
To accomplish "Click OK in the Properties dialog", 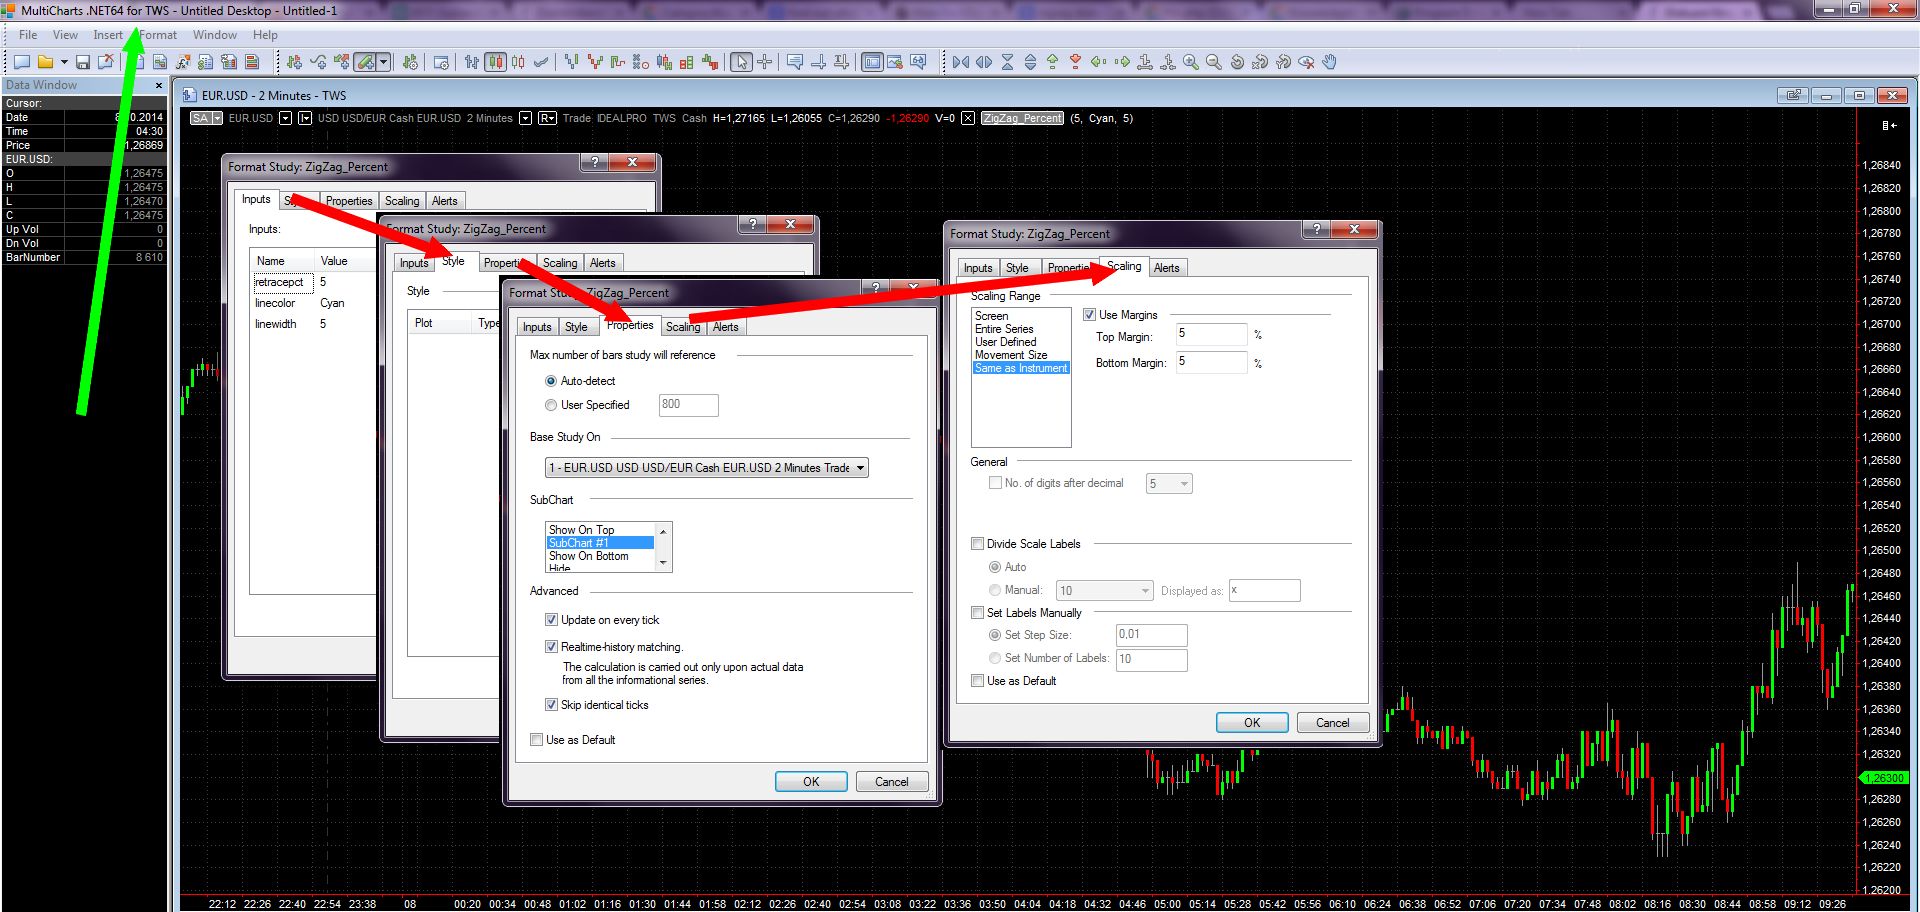I will 811,782.
